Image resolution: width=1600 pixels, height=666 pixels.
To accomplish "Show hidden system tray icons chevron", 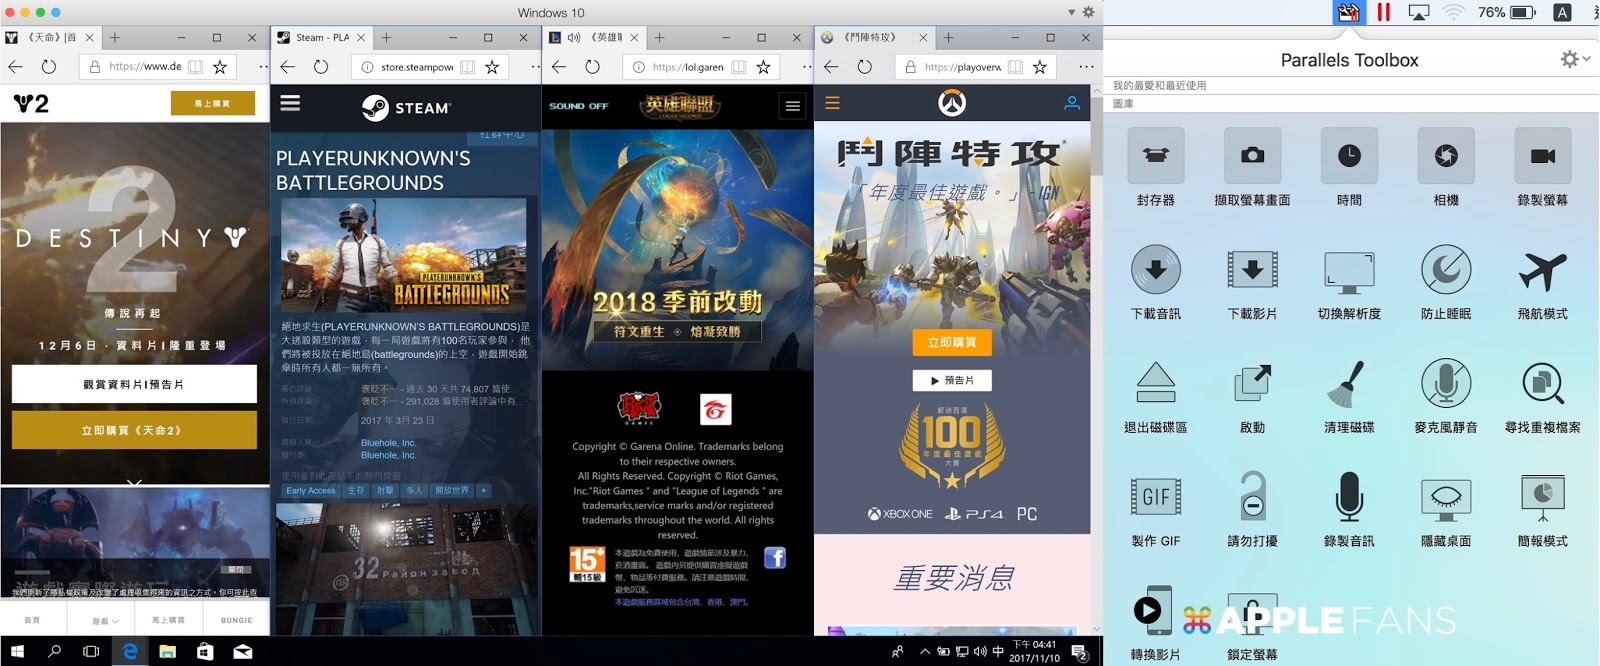I will 924,652.
